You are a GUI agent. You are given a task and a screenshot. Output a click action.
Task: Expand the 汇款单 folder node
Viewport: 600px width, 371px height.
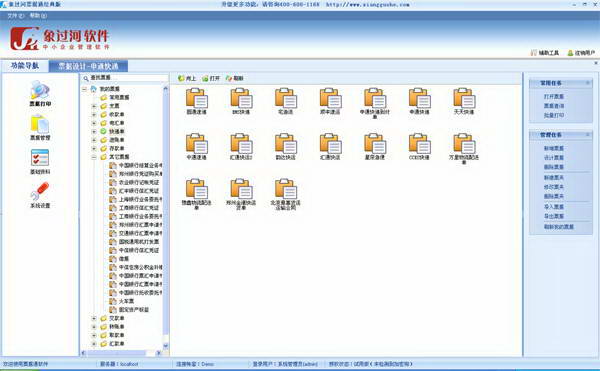click(94, 344)
